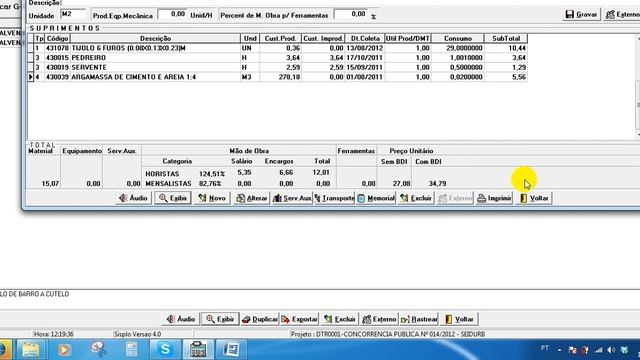Click the Descrição column header

[156, 38]
